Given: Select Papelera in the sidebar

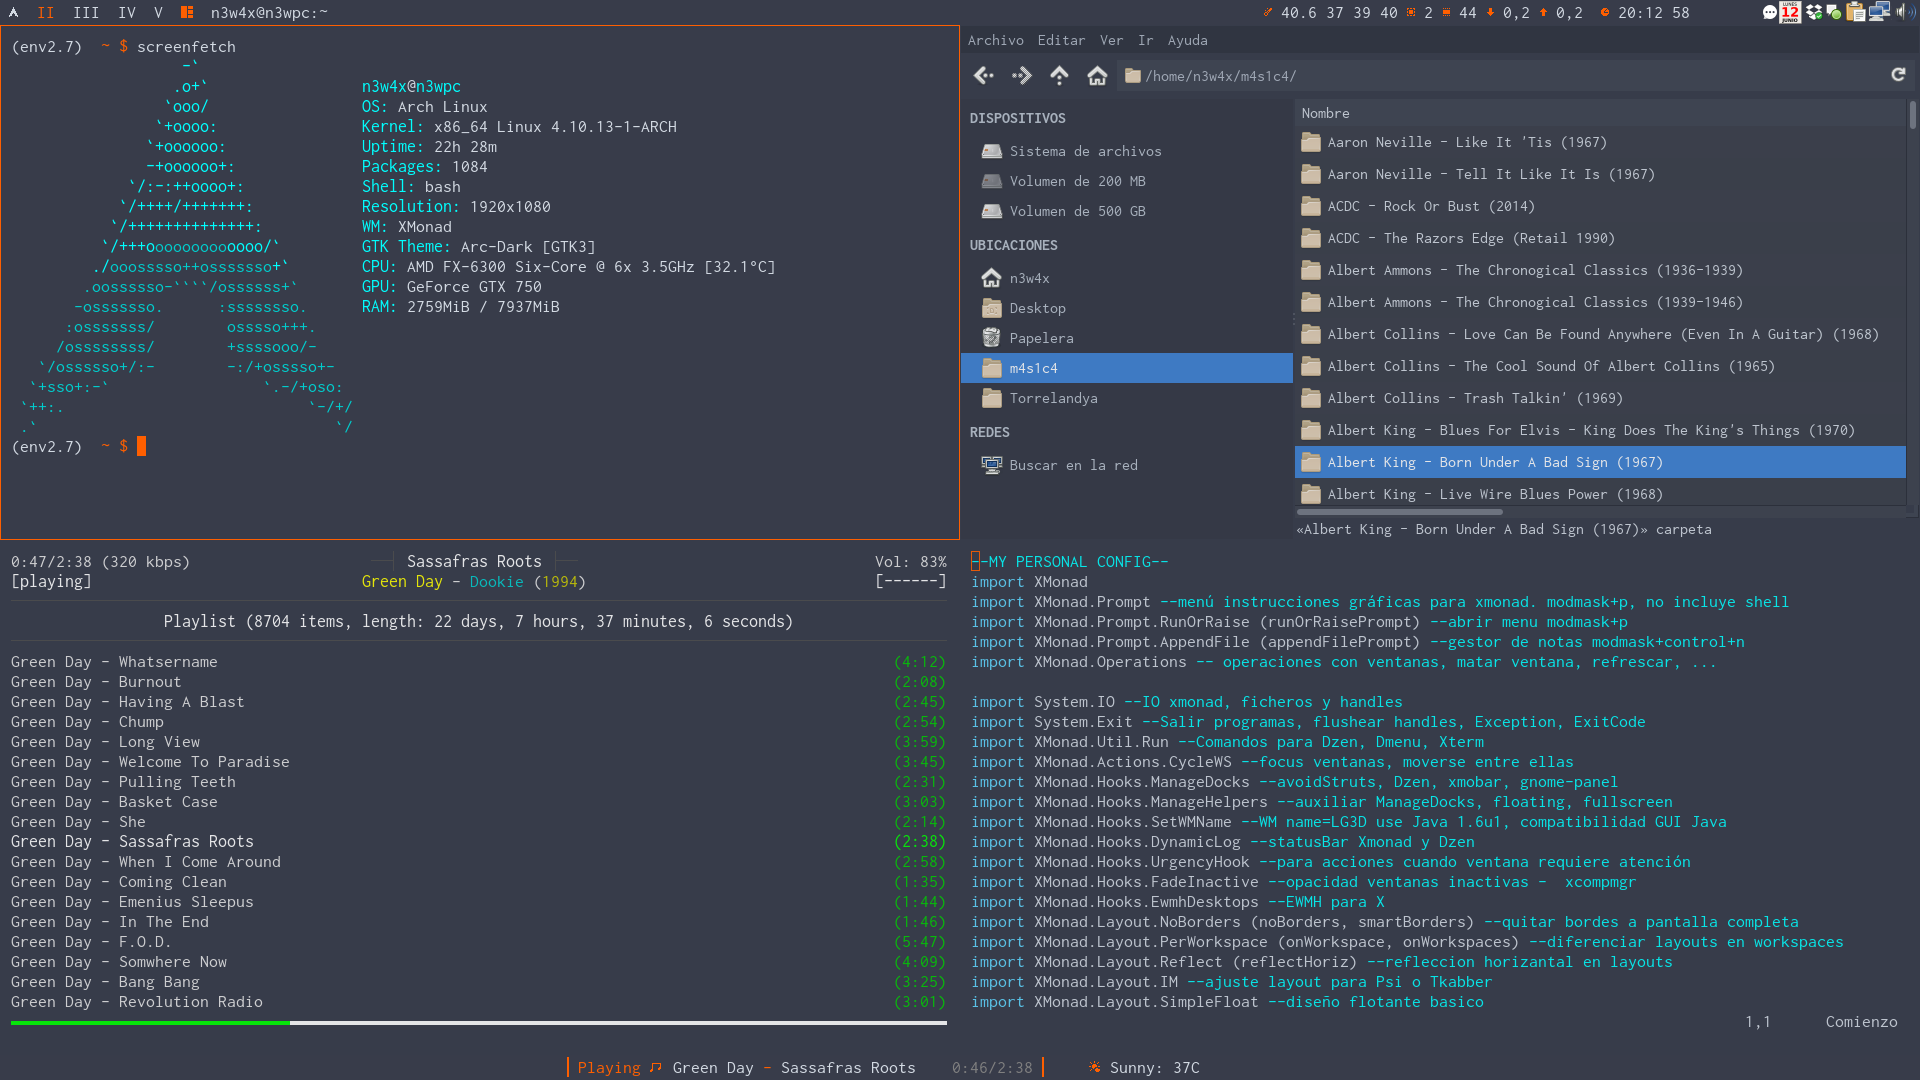Looking at the screenshot, I should 1041,338.
